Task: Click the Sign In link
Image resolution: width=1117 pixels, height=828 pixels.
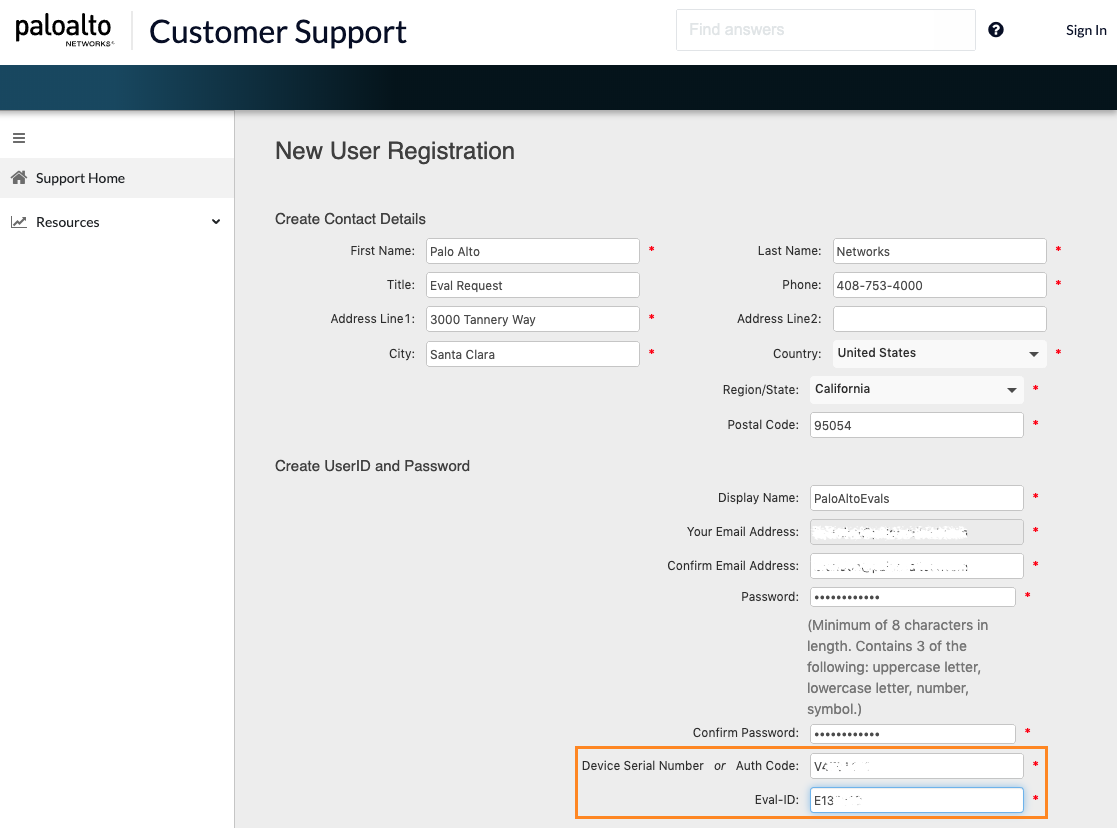Action: click(x=1086, y=30)
